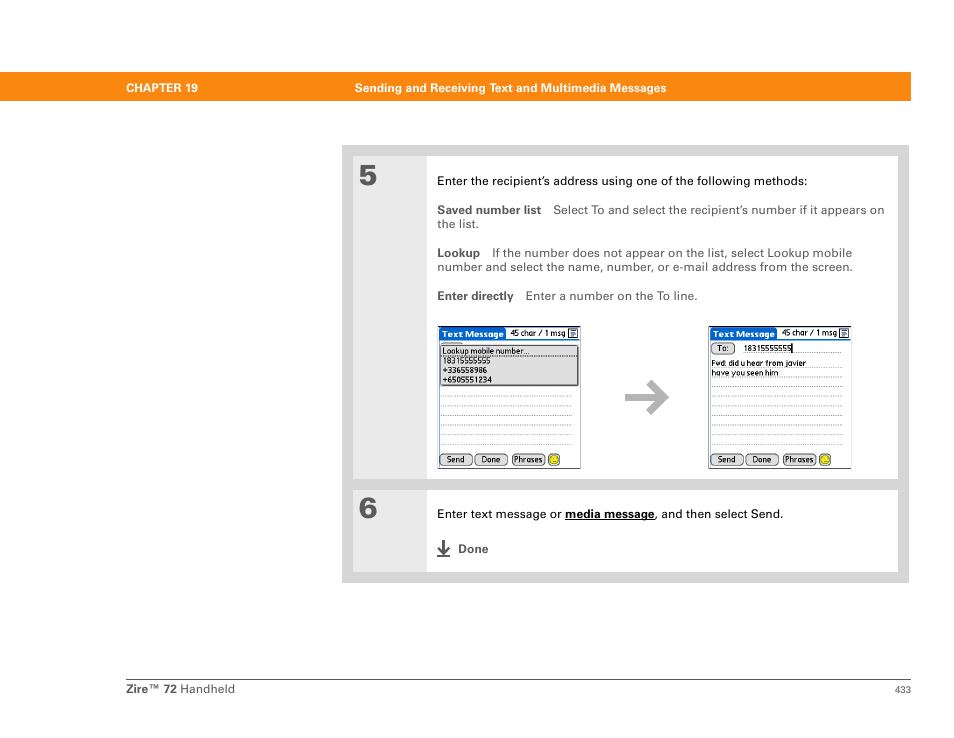Click Send in the left Text Message screen

[x=456, y=460]
